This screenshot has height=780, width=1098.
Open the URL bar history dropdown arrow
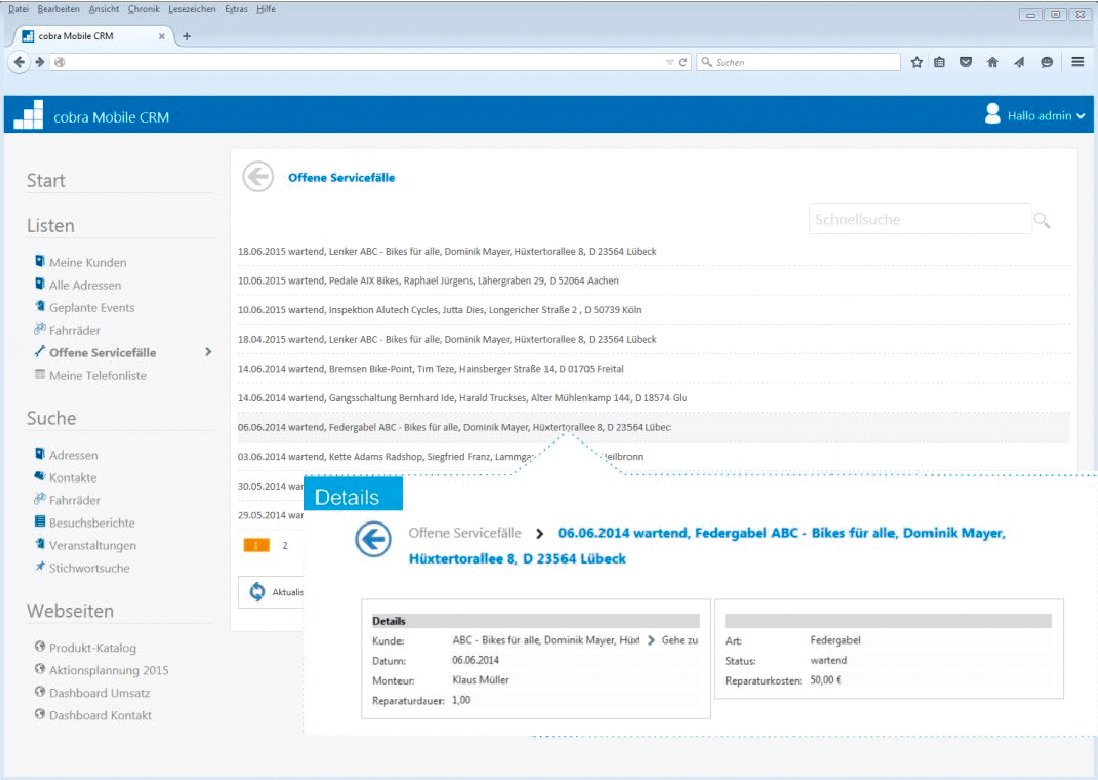pos(670,62)
